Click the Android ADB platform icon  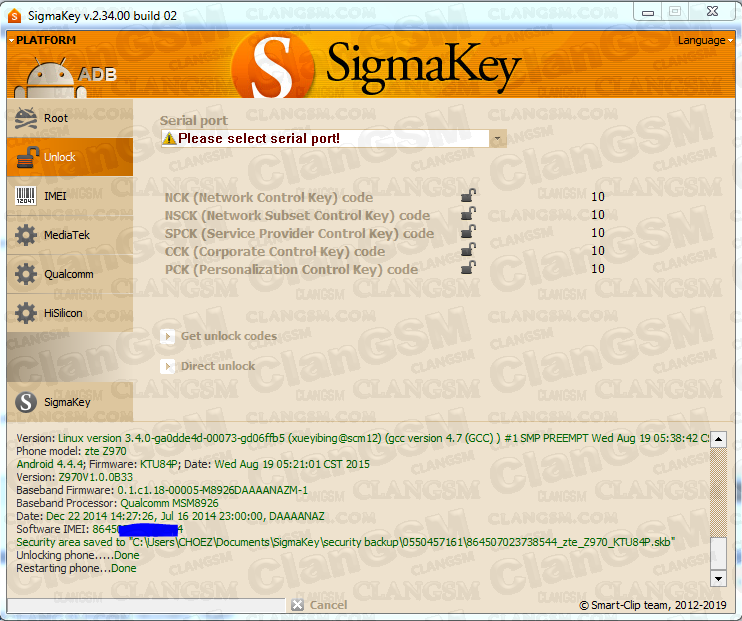click(65, 77)
